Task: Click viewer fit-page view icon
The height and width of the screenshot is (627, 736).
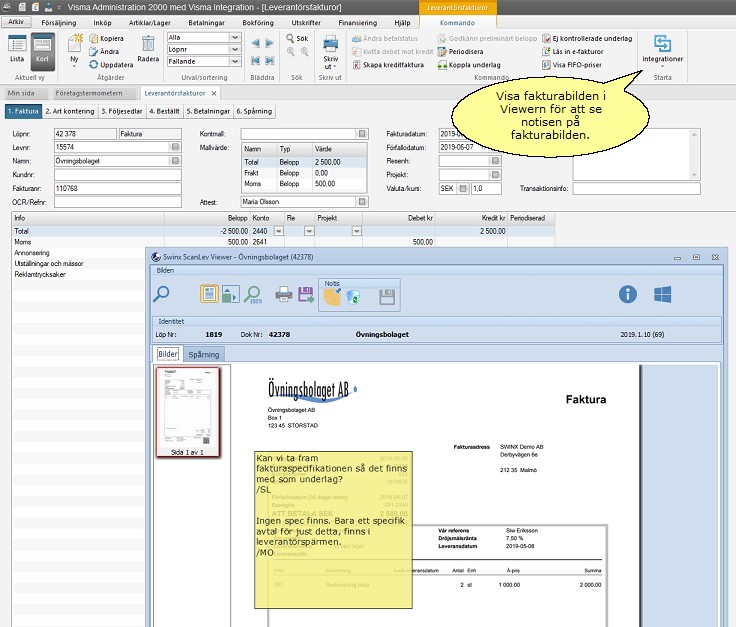Action: point(209,294)
